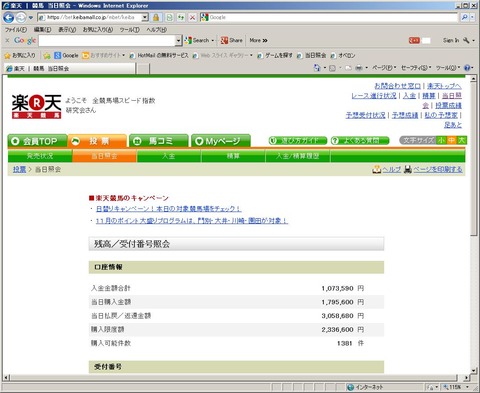Open the ゲームを探す favorite link
The height and width of the screenshot is (393, 480).
(275, 55)
